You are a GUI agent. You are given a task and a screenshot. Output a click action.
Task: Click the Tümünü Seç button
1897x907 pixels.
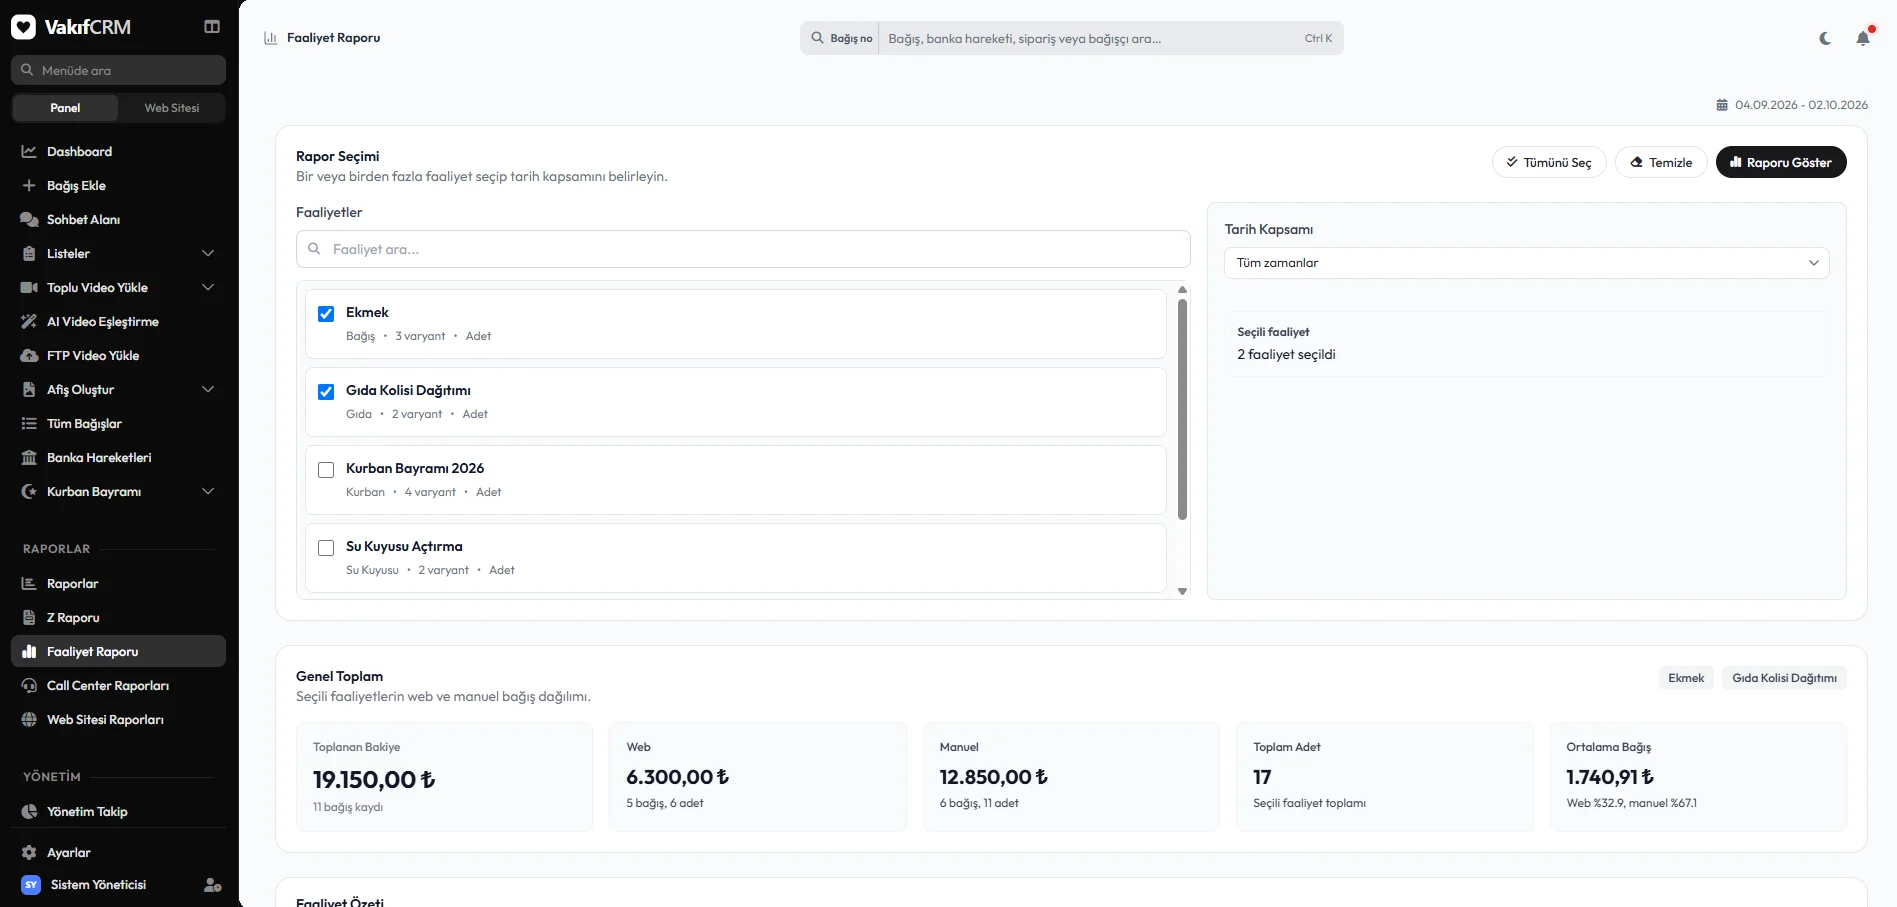coord(1549,162)
